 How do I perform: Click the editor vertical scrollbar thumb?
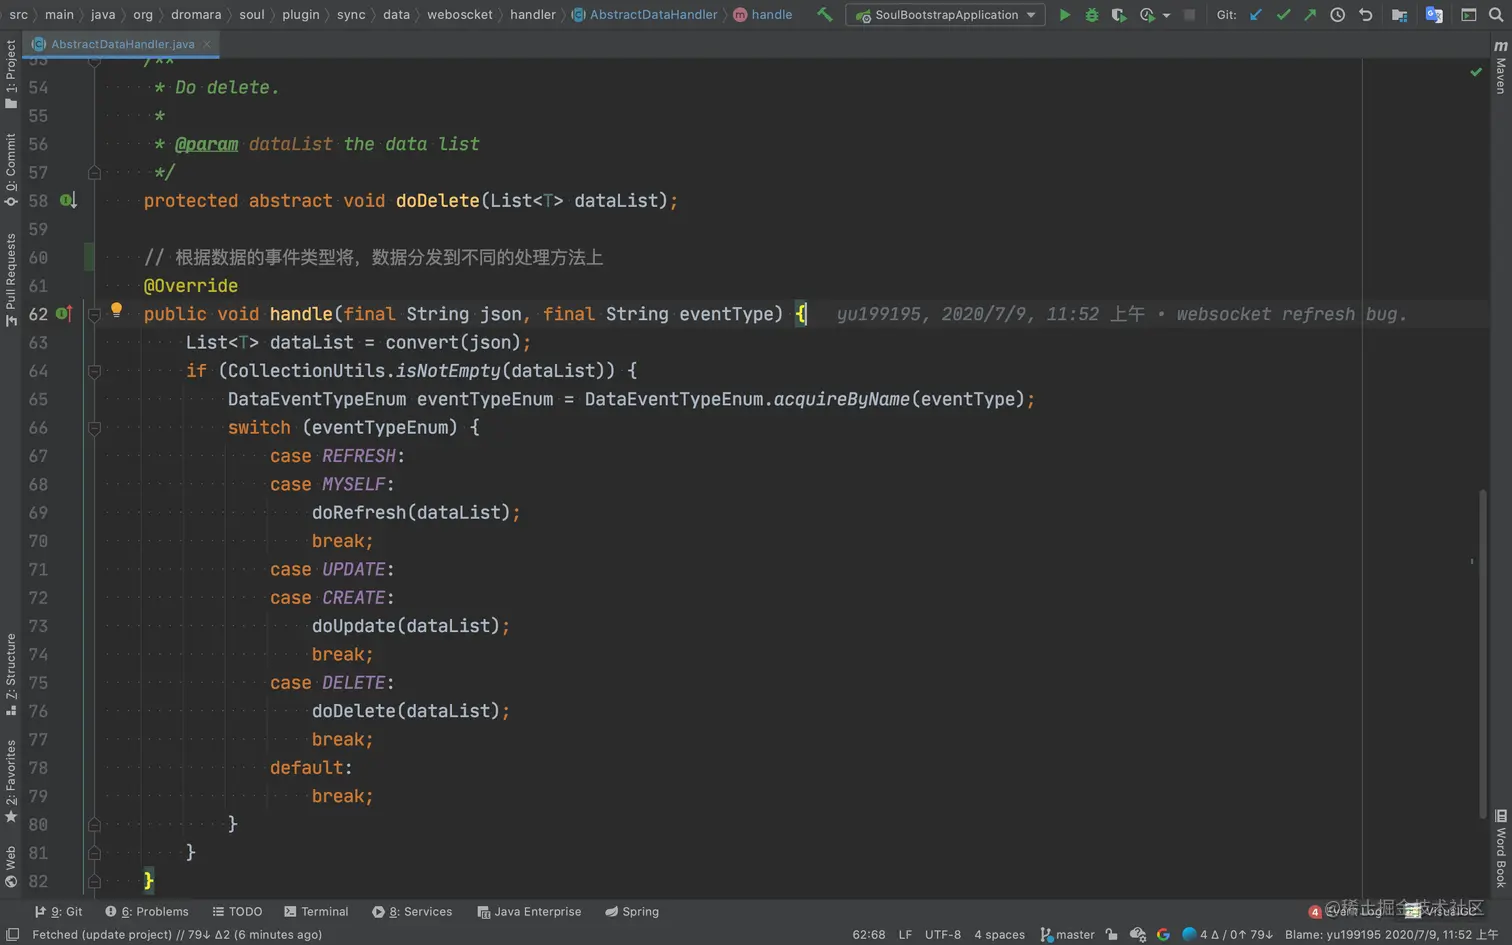click(x=1483, y=653)
